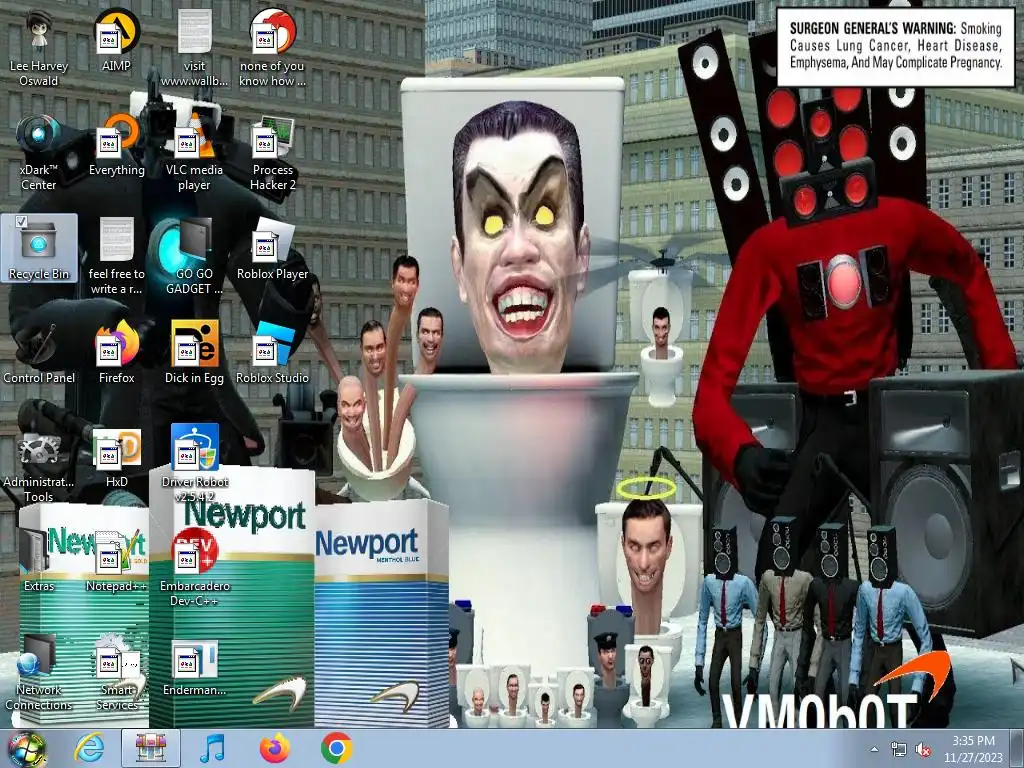Launch Notepad++ desktop shortcut

click(x=116, y=560)
